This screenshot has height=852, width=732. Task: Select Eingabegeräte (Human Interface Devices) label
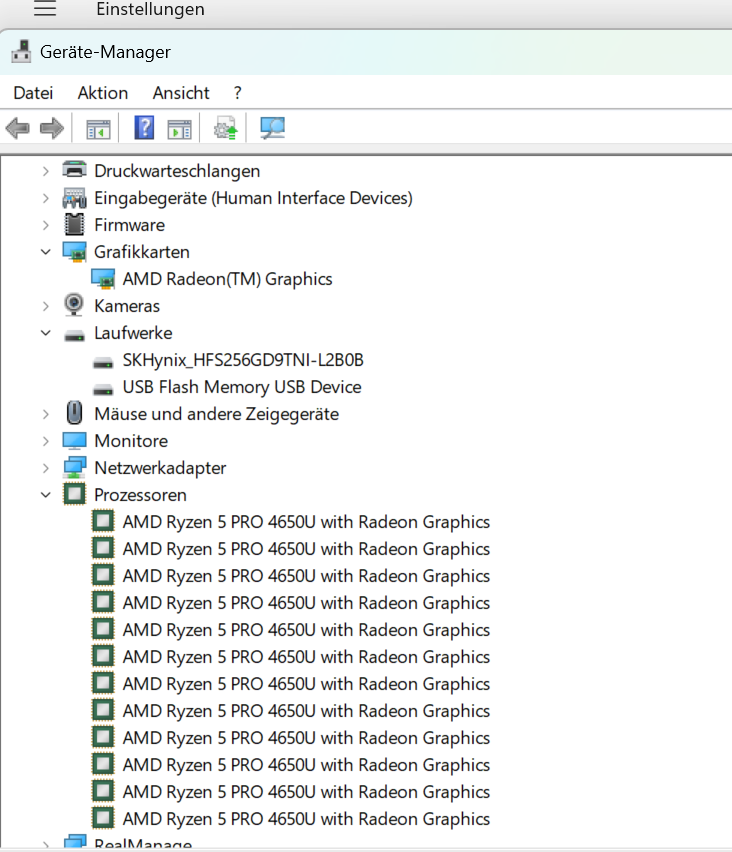point(253,198)
